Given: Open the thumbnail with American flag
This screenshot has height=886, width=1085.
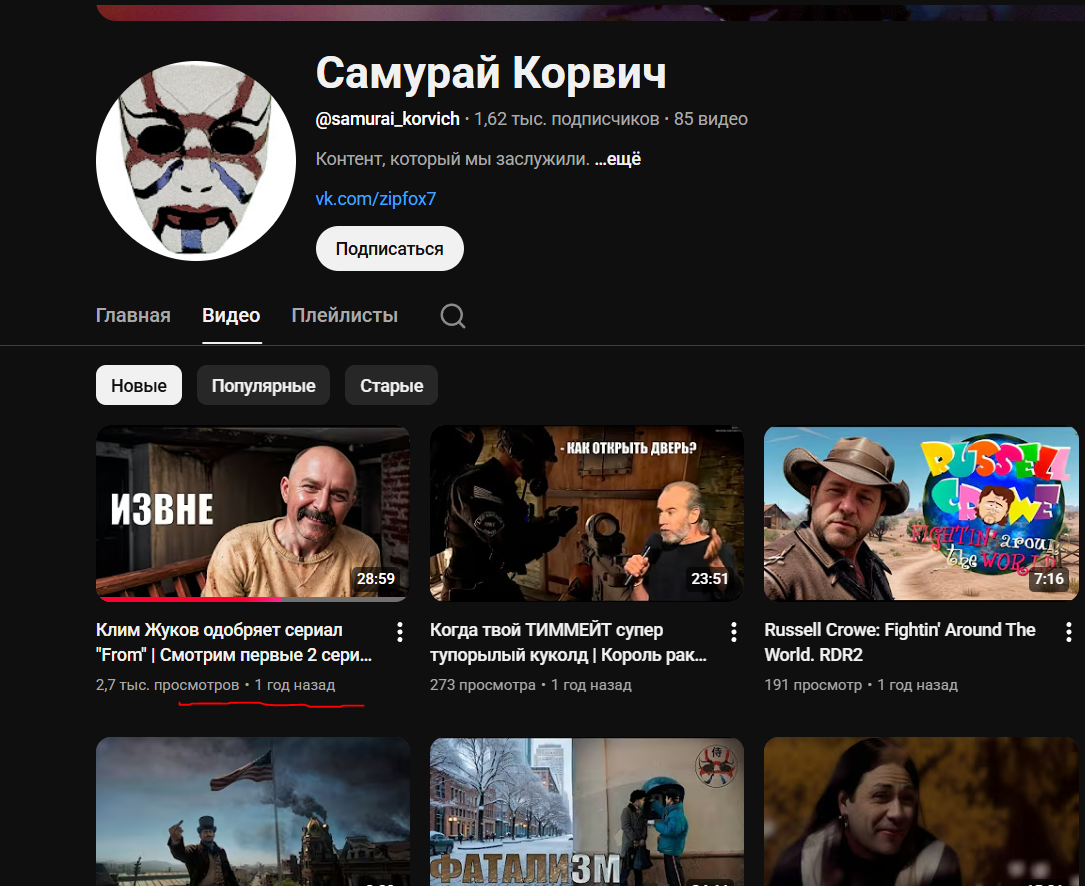Looking at the screenshot, I should coord(253,811).
